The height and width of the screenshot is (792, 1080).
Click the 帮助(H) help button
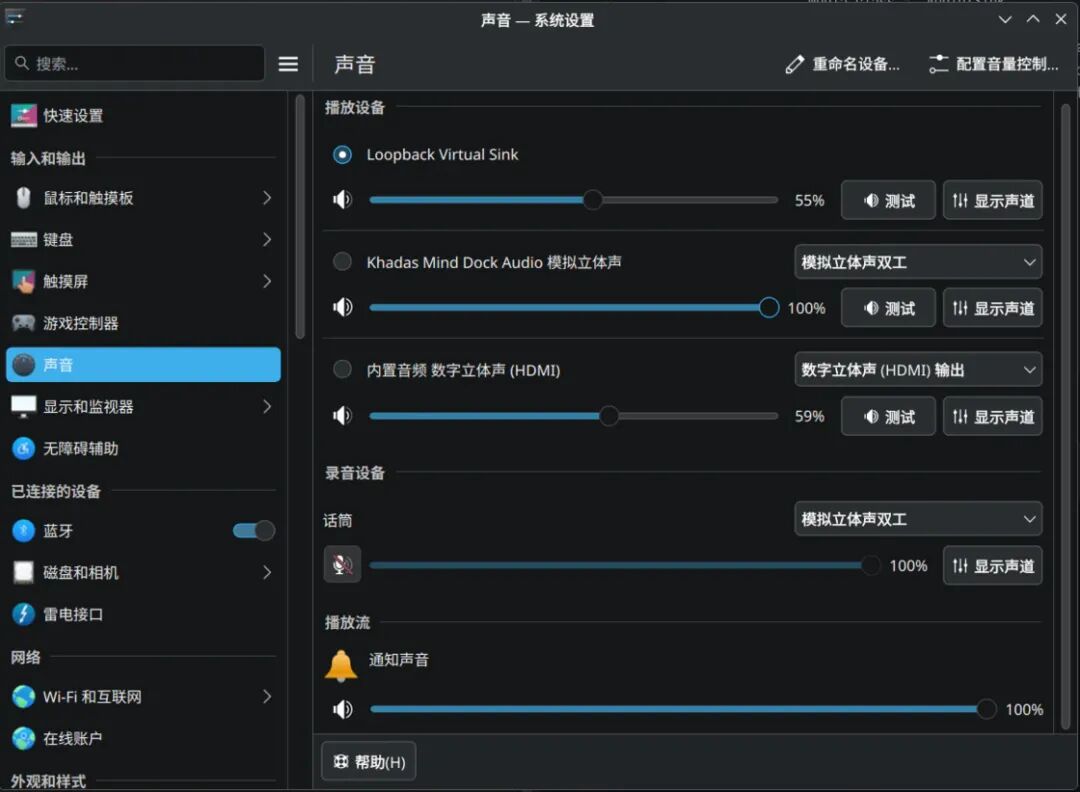pos(368,762)
